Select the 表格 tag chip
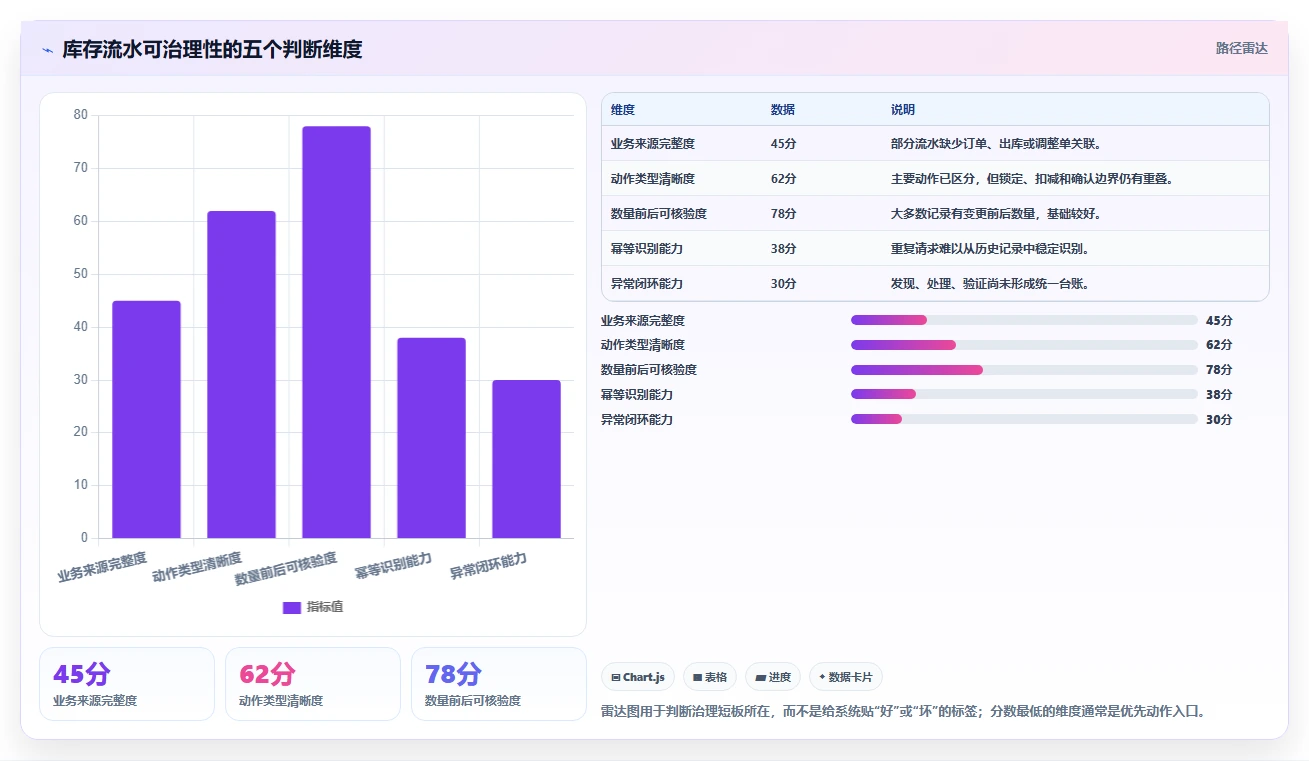 (x=710, y=677)
